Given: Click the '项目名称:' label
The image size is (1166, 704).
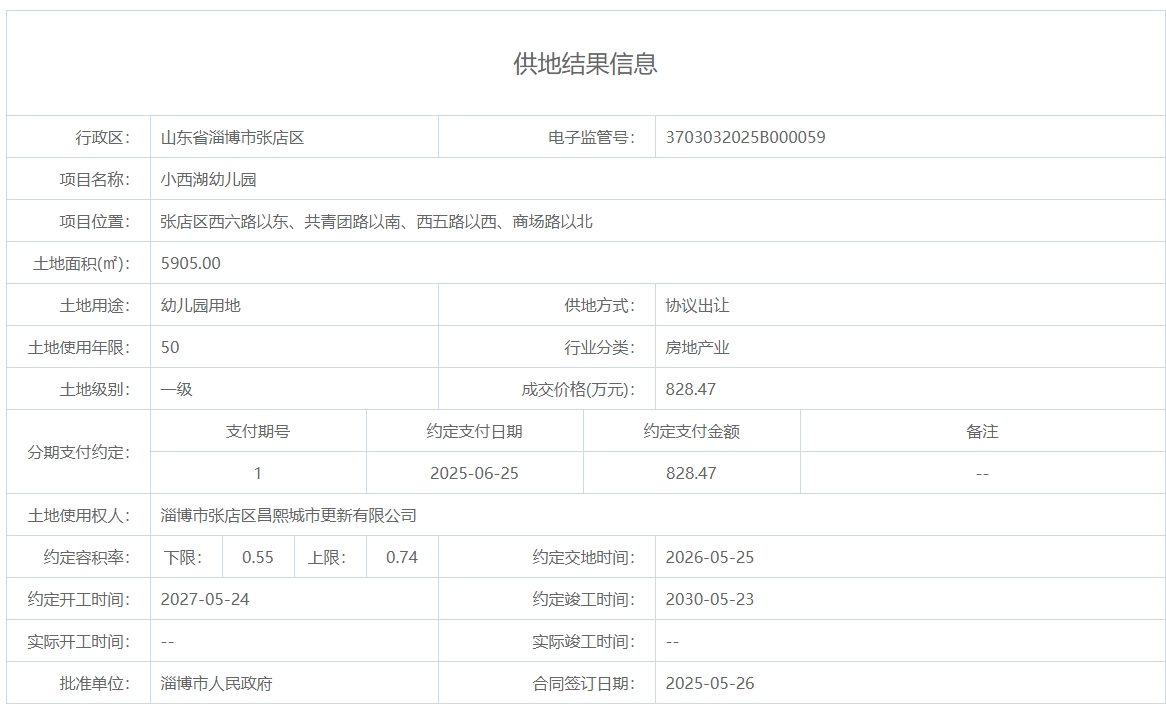Looking at the screenshot, I should click(94, 179).
